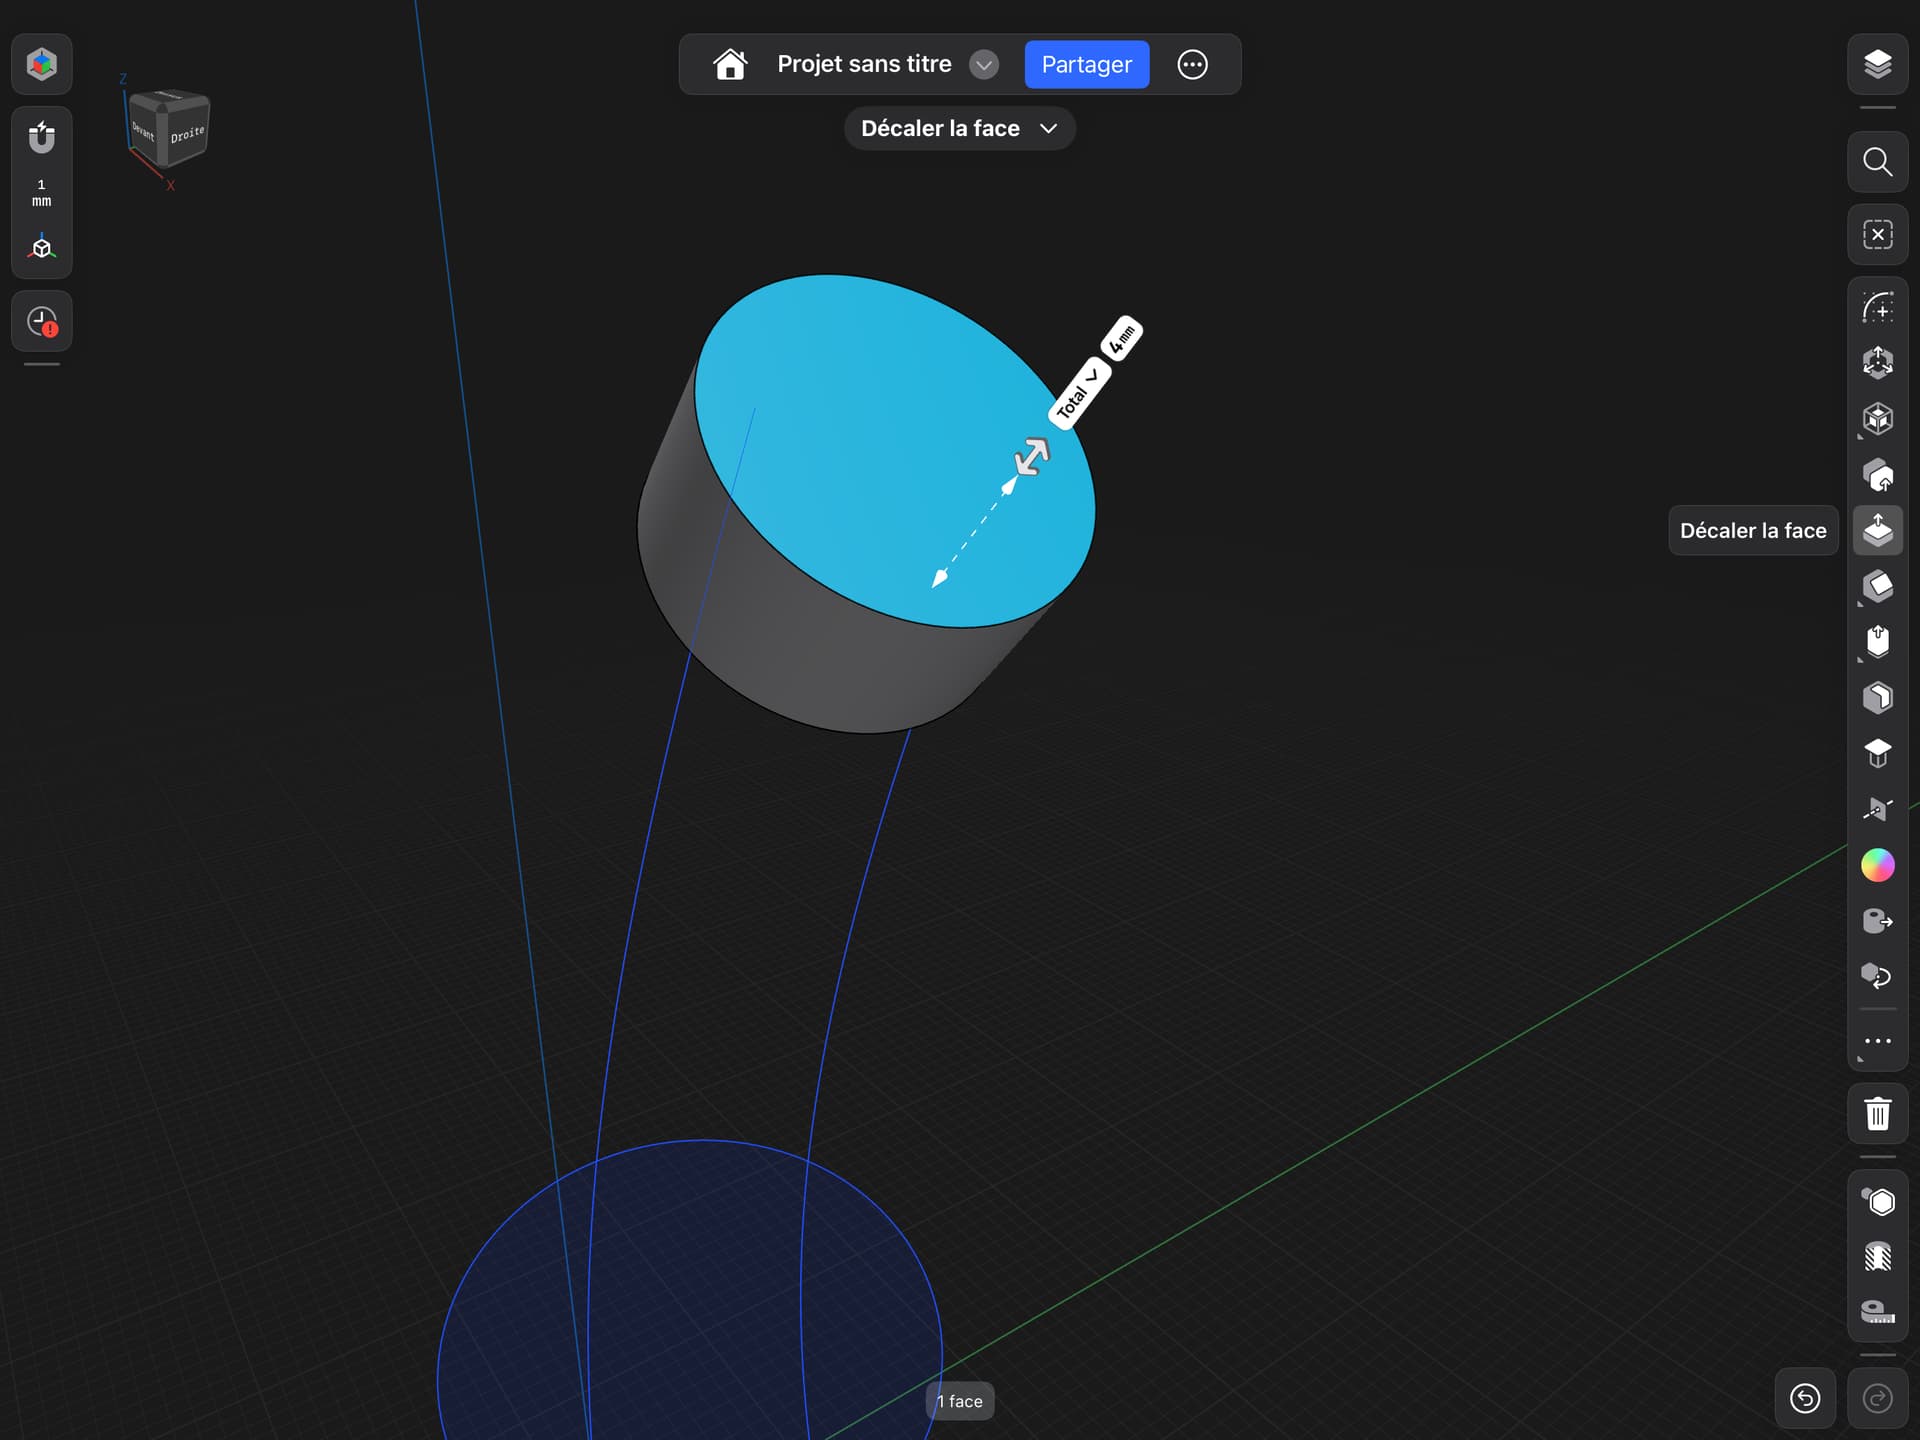Click the striped body appearance icon

click(x=1877, y=1257)
